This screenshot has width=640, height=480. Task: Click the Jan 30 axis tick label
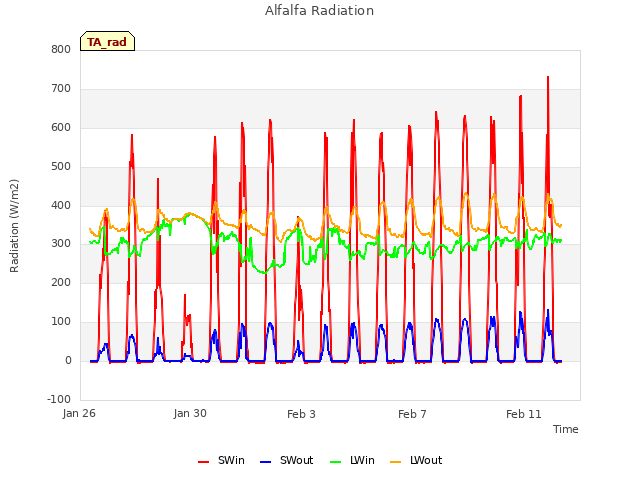pos(190,413)
